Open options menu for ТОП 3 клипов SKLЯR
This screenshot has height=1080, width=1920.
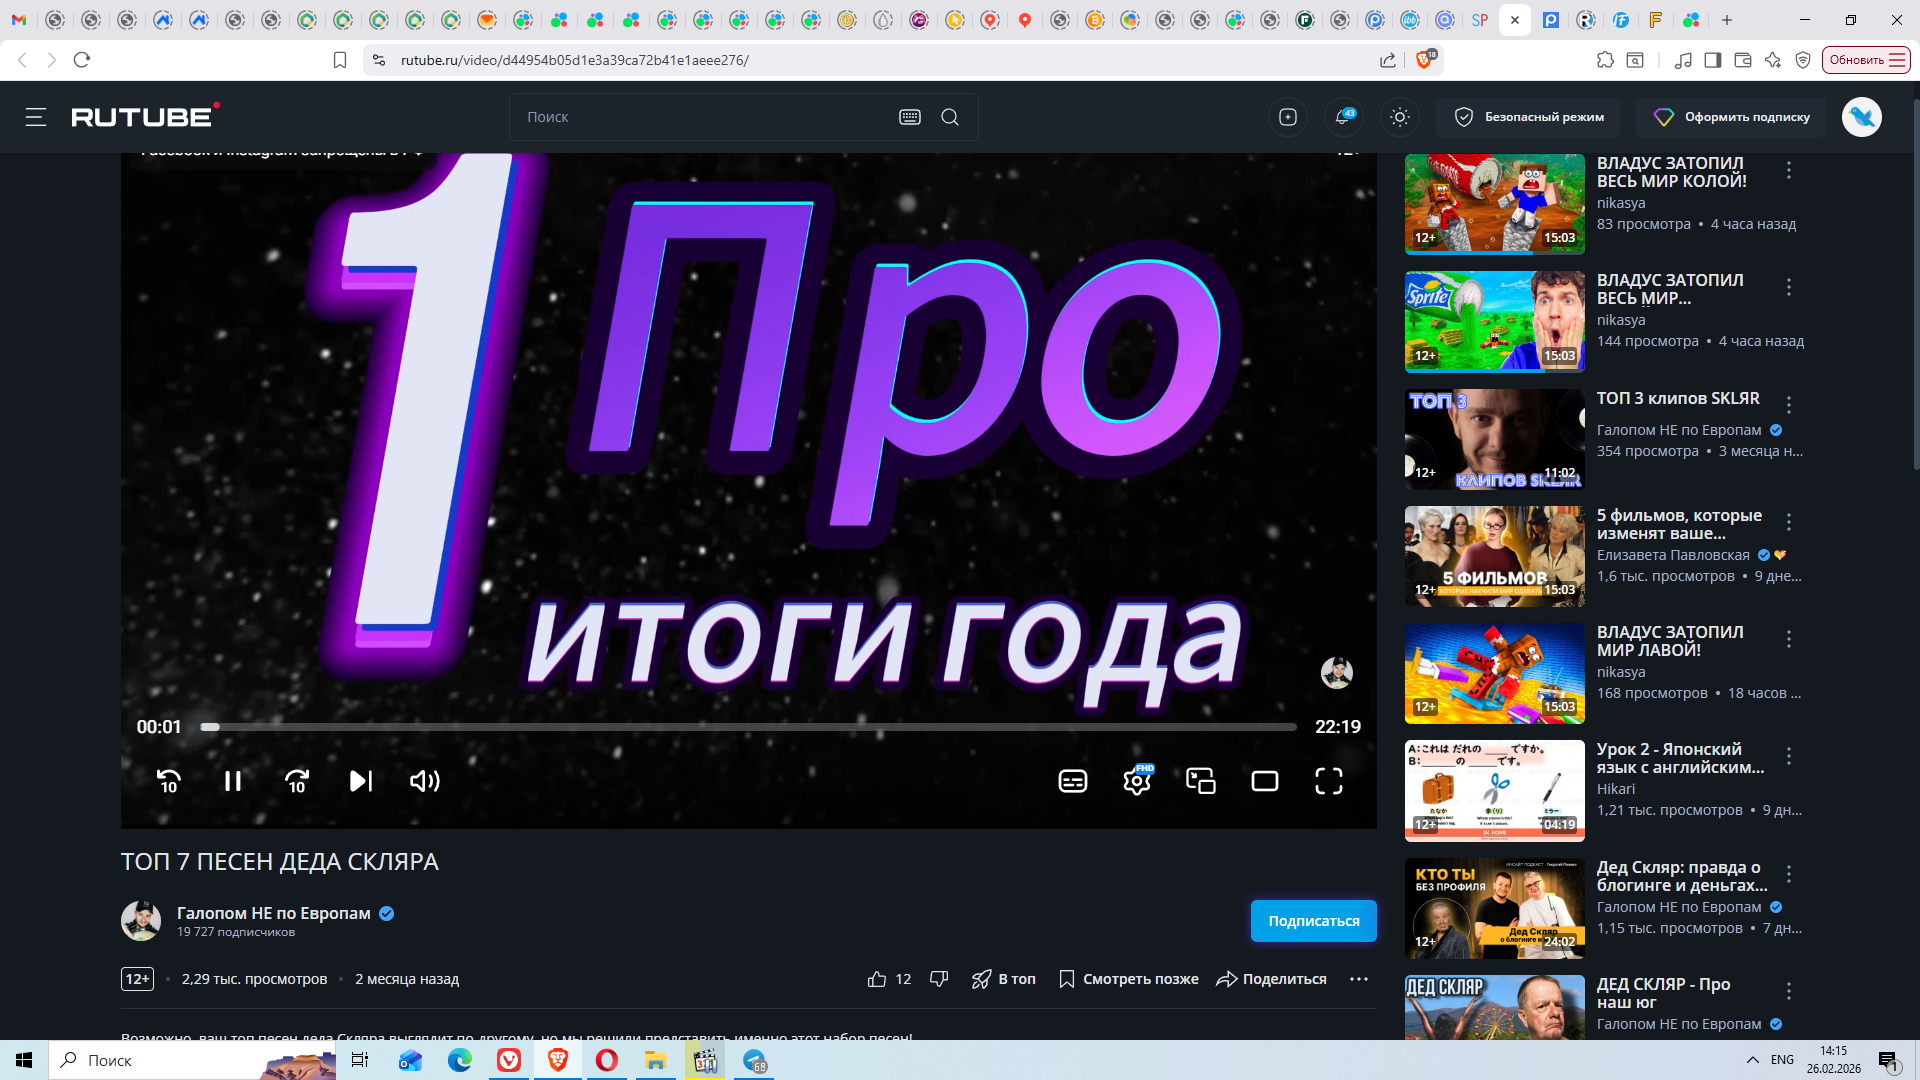point(1789,405)
